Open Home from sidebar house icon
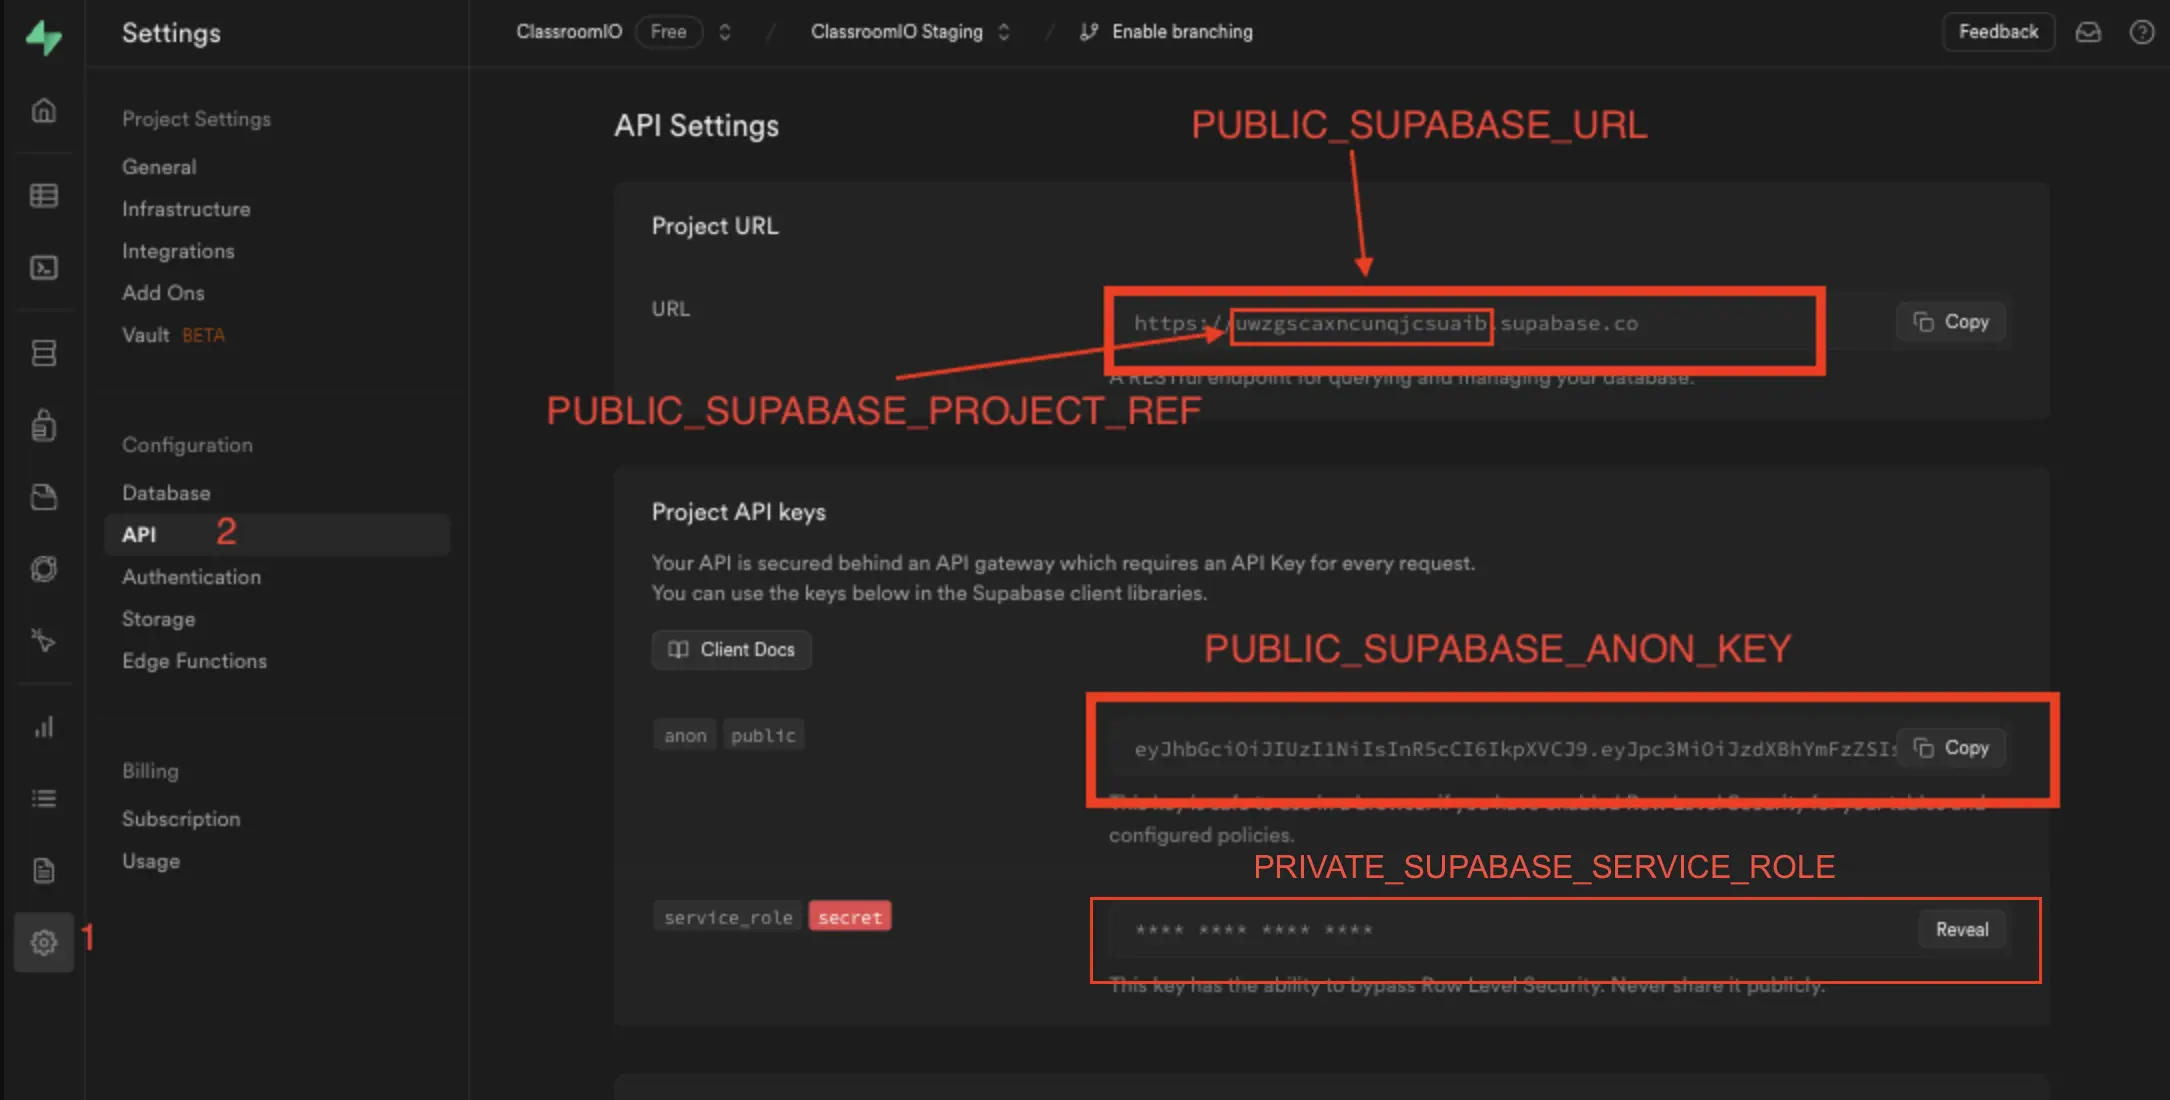The image size is (2170, 1100). tap(43, 111)
